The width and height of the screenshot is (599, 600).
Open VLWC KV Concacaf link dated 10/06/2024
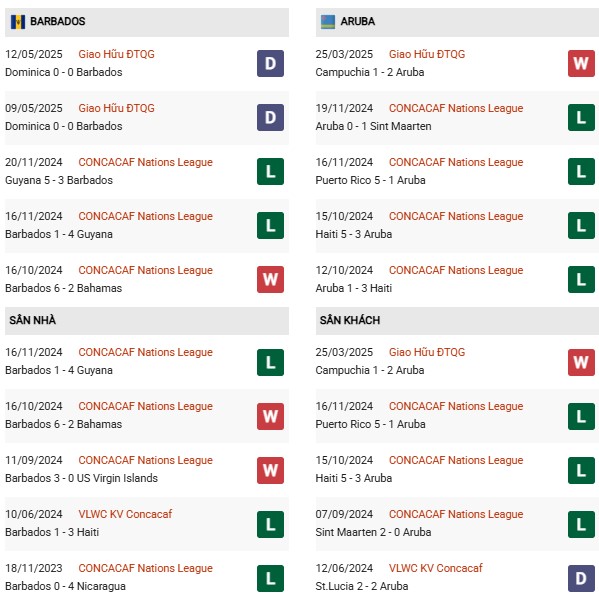(x=125, y=514)
